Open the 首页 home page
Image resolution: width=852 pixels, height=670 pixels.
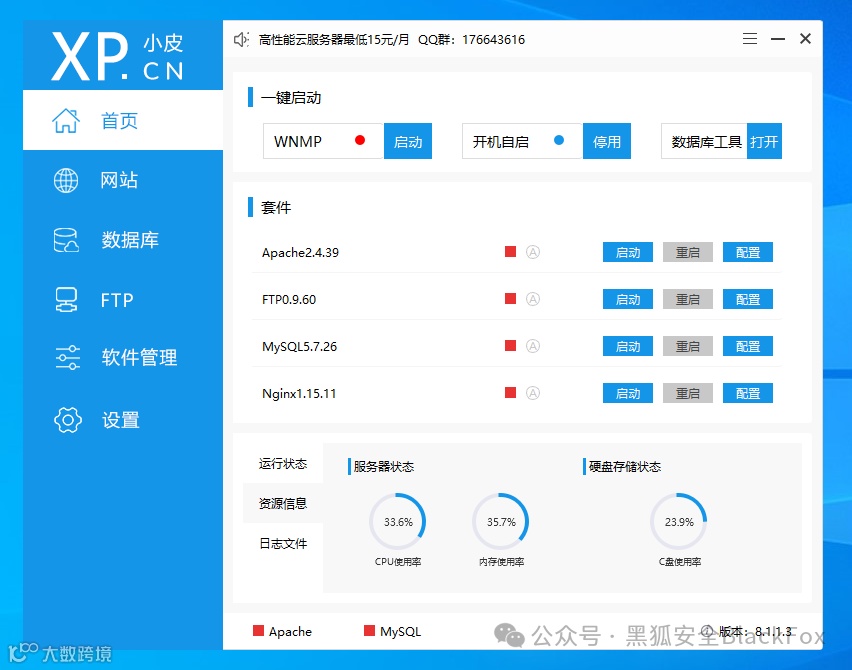123,120
